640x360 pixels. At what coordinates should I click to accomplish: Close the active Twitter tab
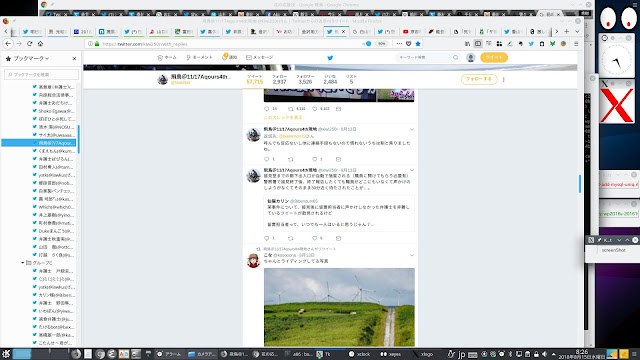pyautogui.click(x=343, y=31)
